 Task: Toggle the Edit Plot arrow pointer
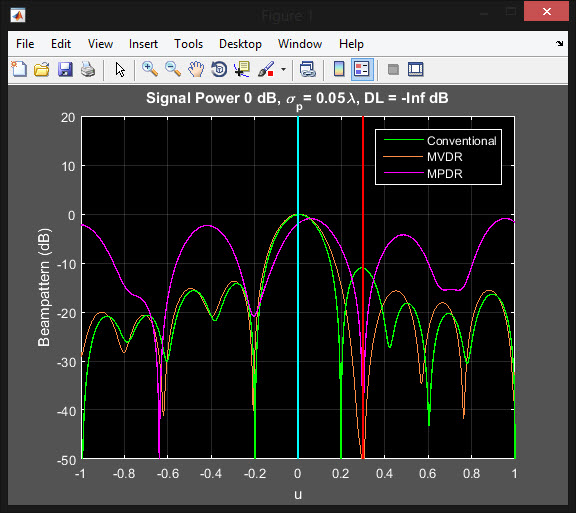(120, 69)
